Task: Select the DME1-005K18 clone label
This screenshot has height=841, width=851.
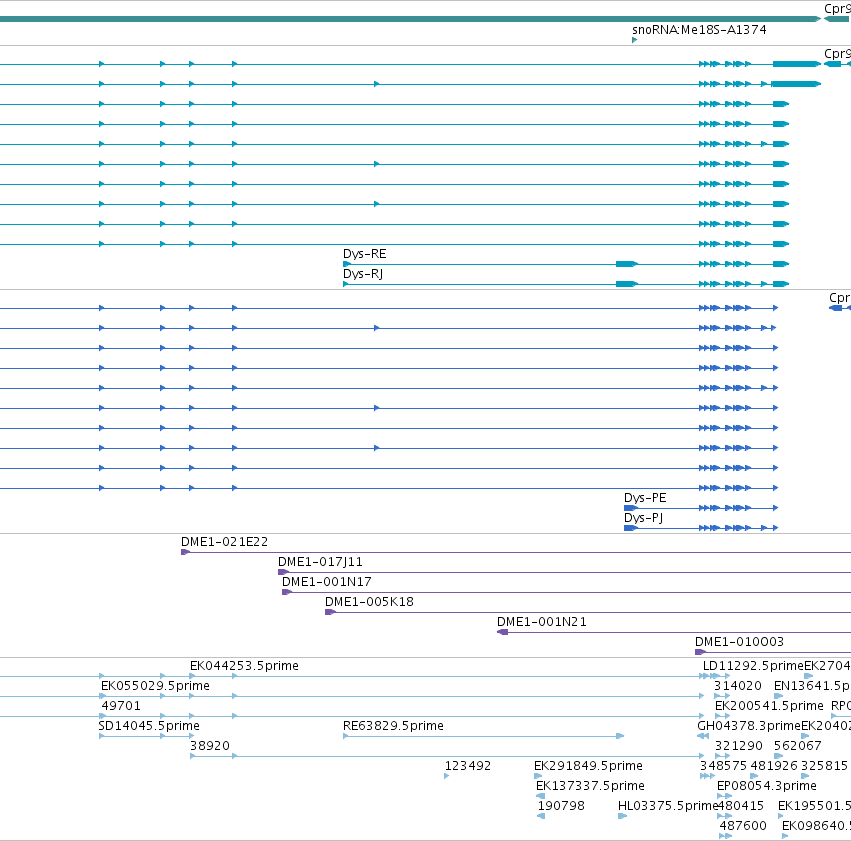Action: coord(369,602)
